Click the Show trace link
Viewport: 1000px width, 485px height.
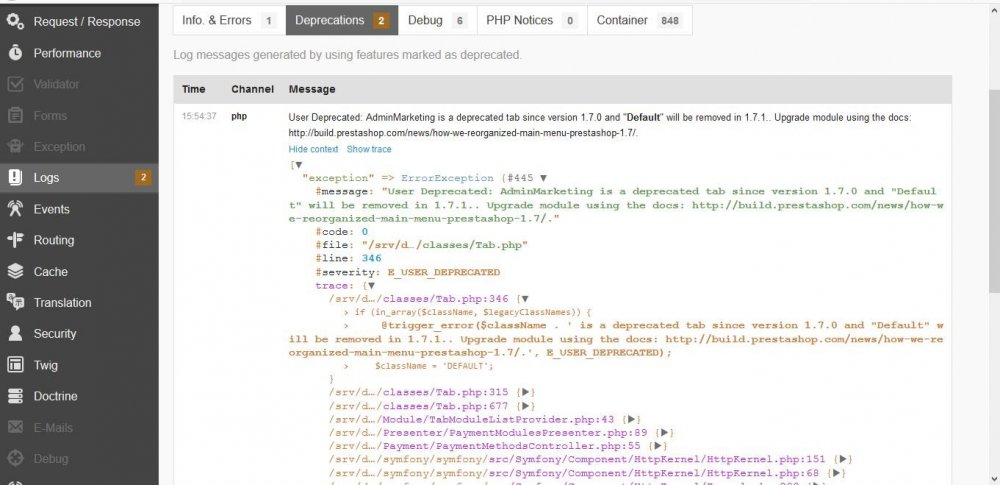point(369,149)
